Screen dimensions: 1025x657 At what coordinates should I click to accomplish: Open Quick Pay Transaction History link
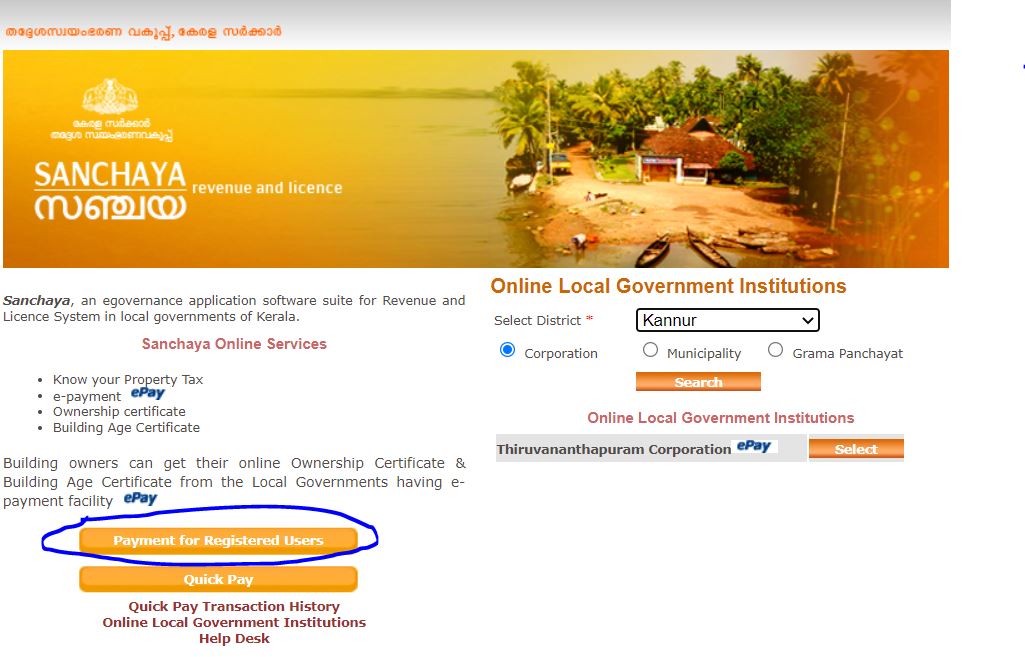point(234,606)
